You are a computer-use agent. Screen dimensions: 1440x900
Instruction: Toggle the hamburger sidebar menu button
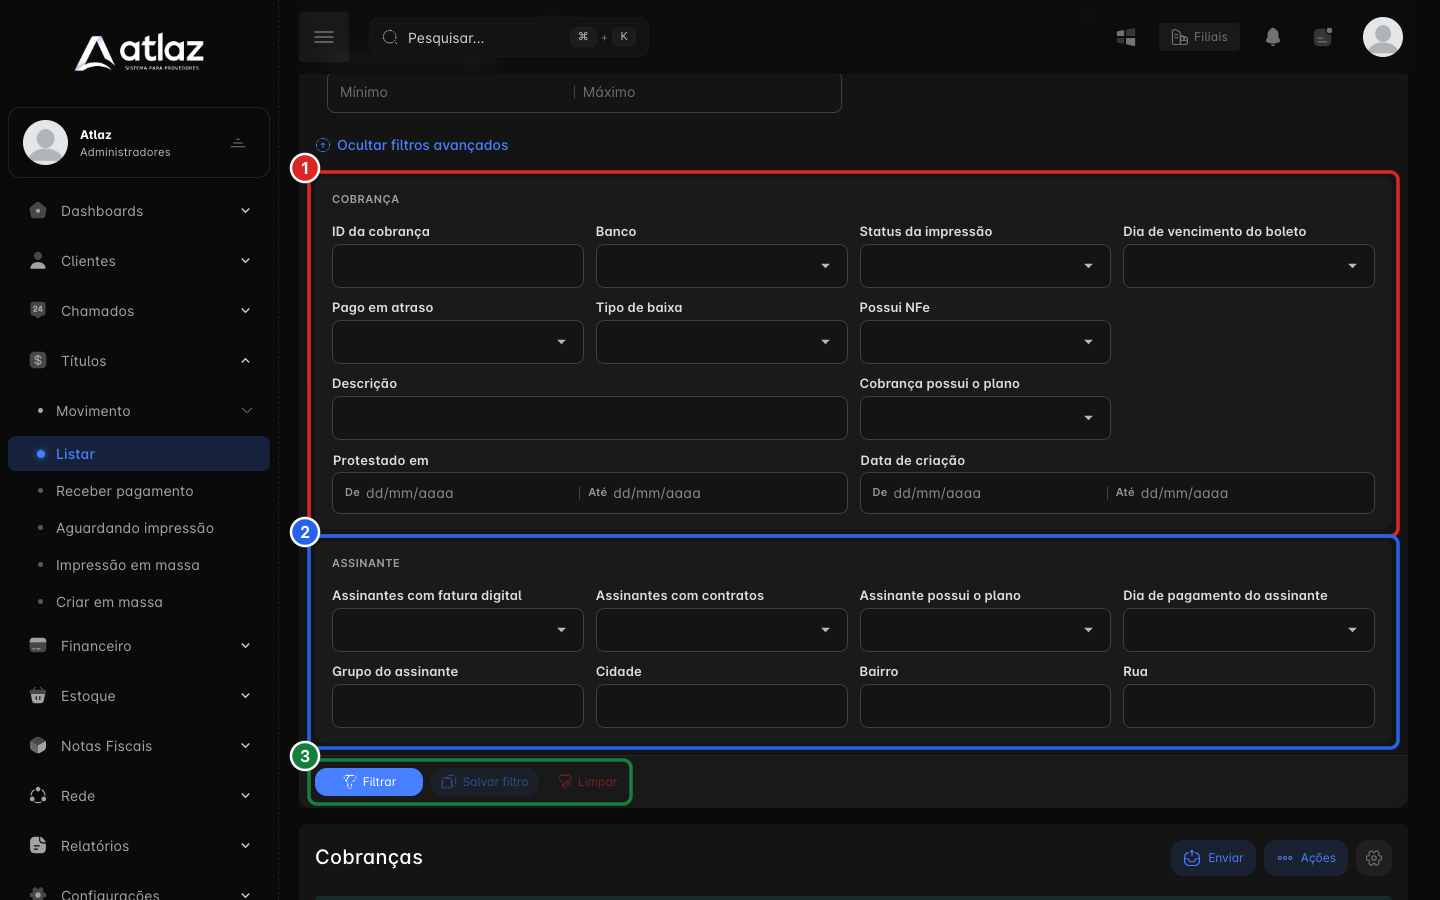(324, 37)
